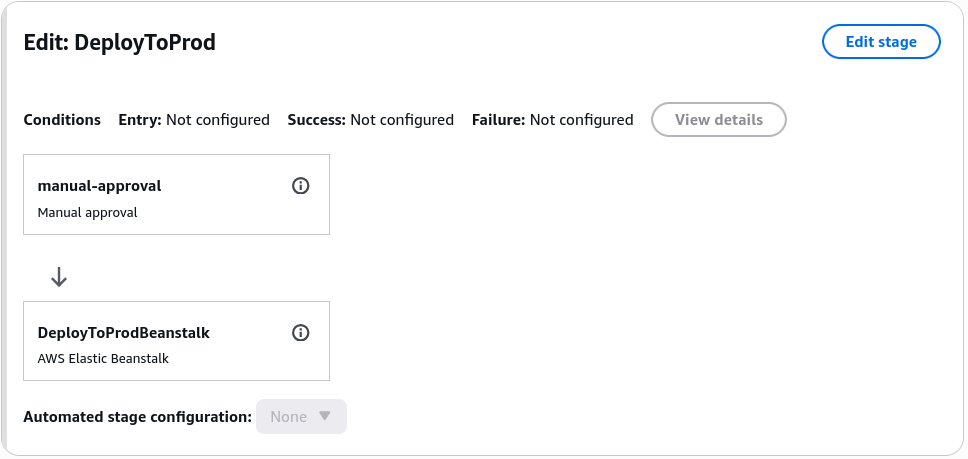This screenshot has width=968, height=459.
Task: Click the Automated stage configuration label
Action: [138, 417]
